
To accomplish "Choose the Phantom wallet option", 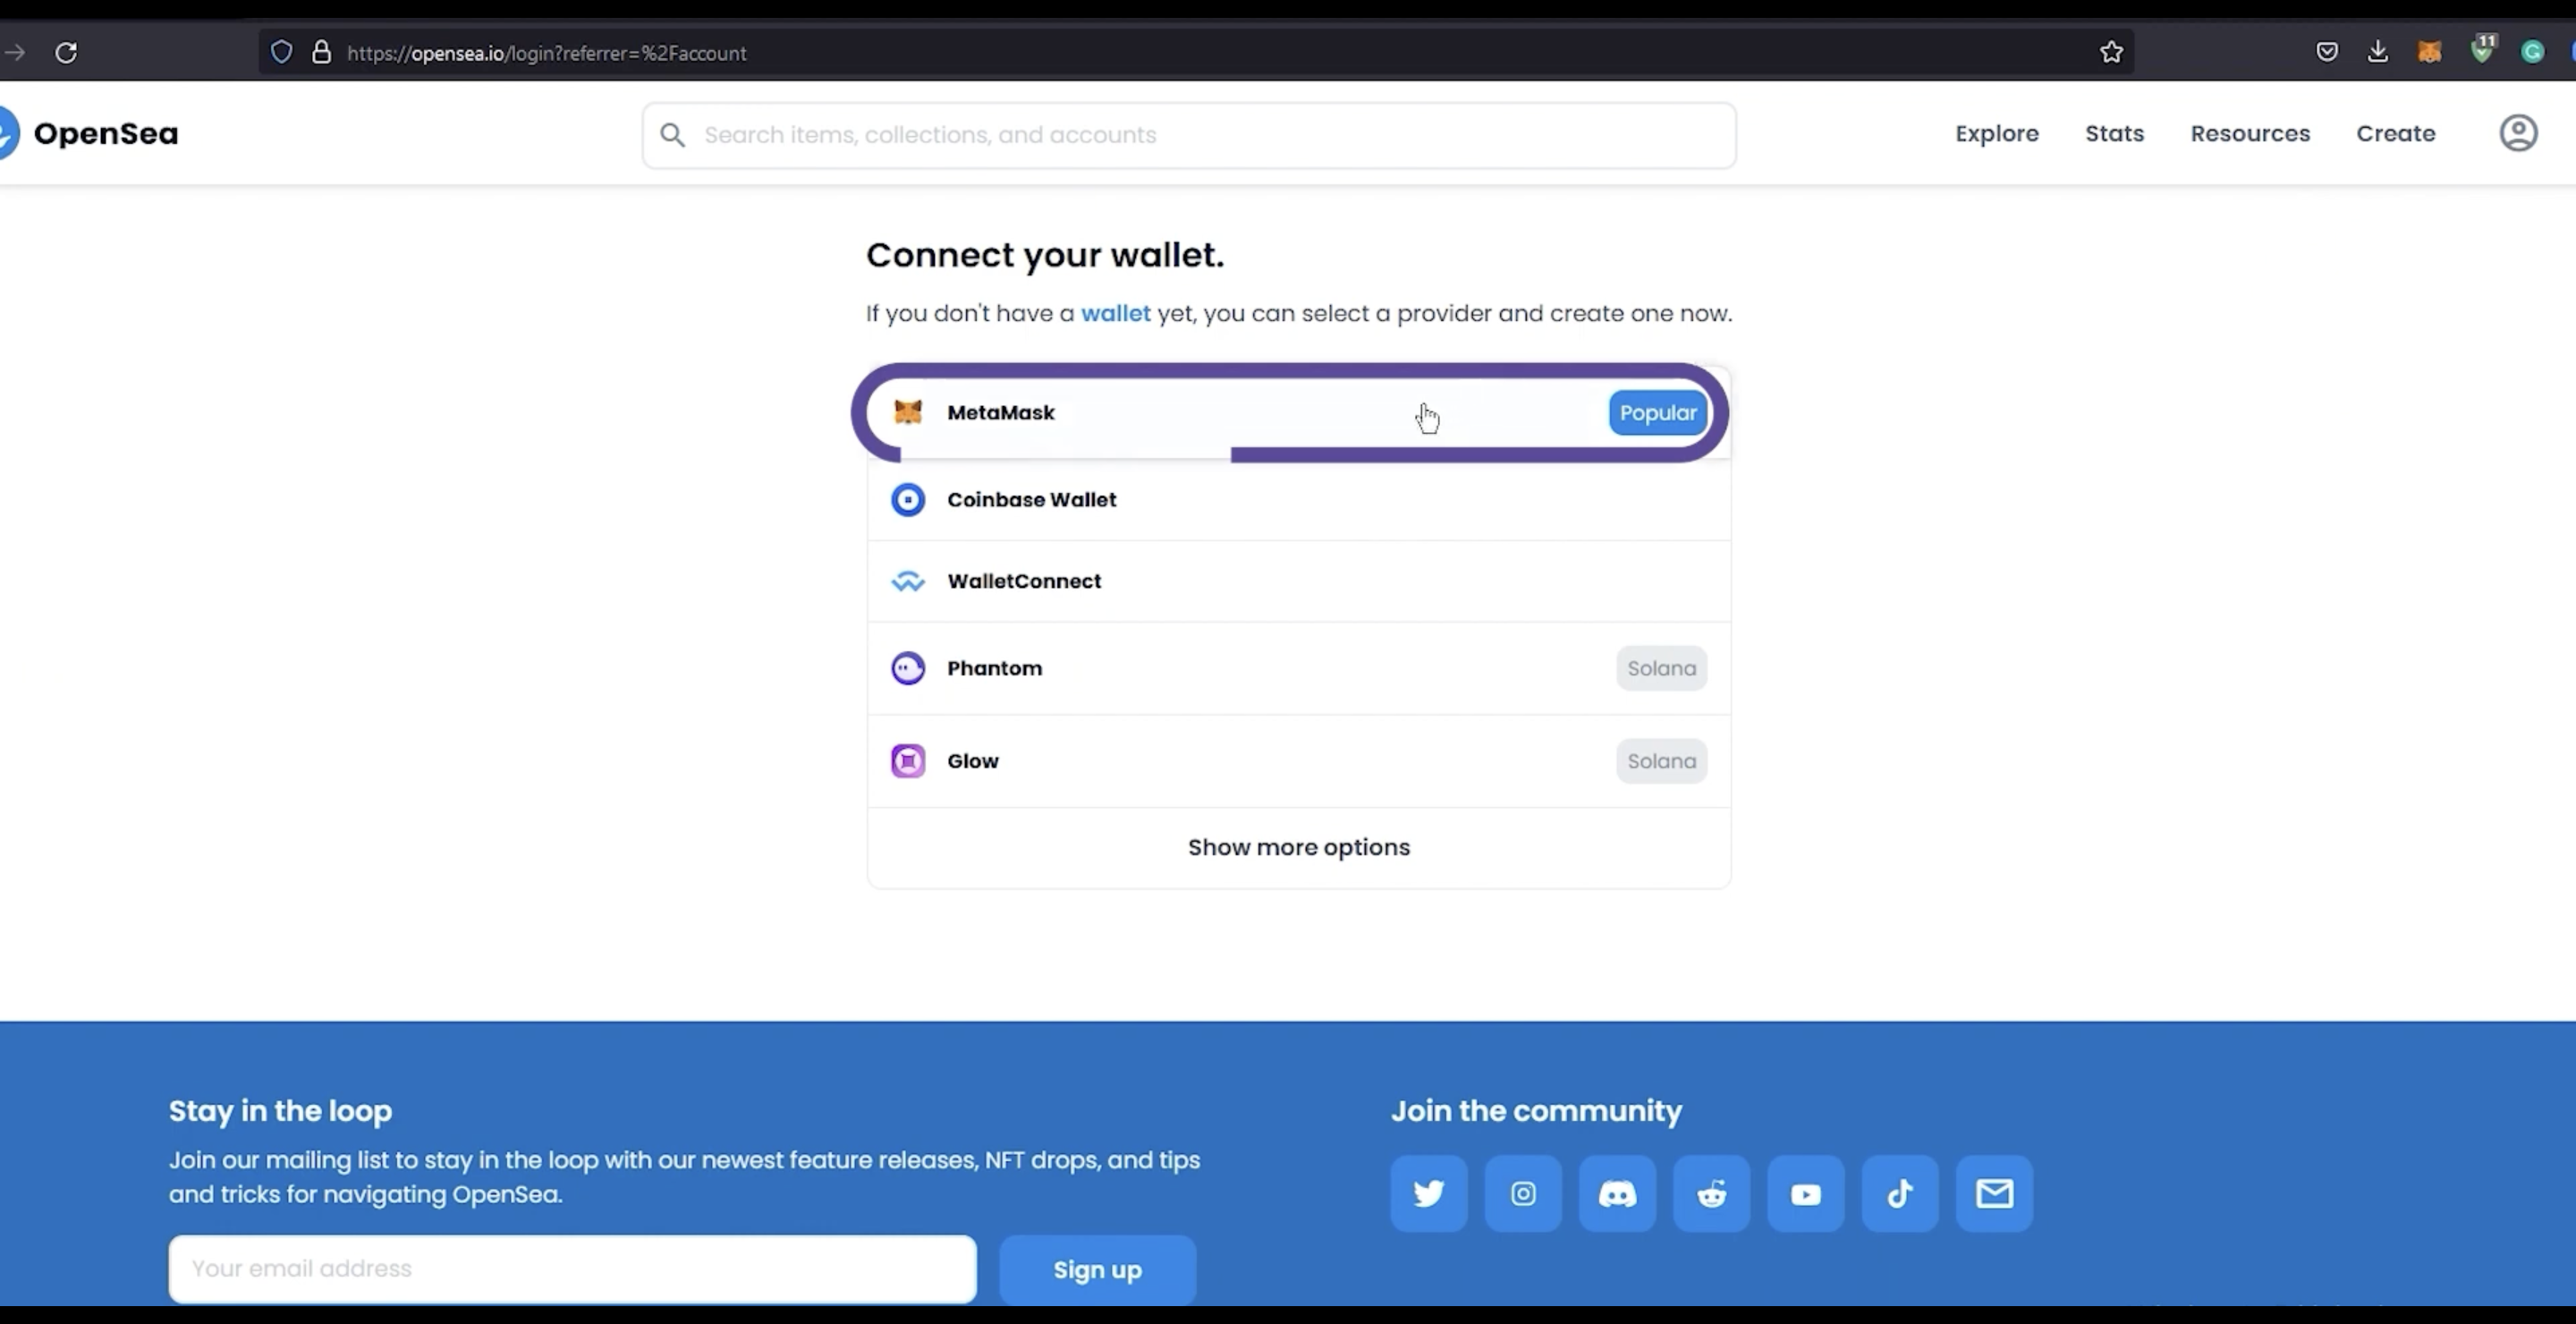I will click(x=1299, y=668).
